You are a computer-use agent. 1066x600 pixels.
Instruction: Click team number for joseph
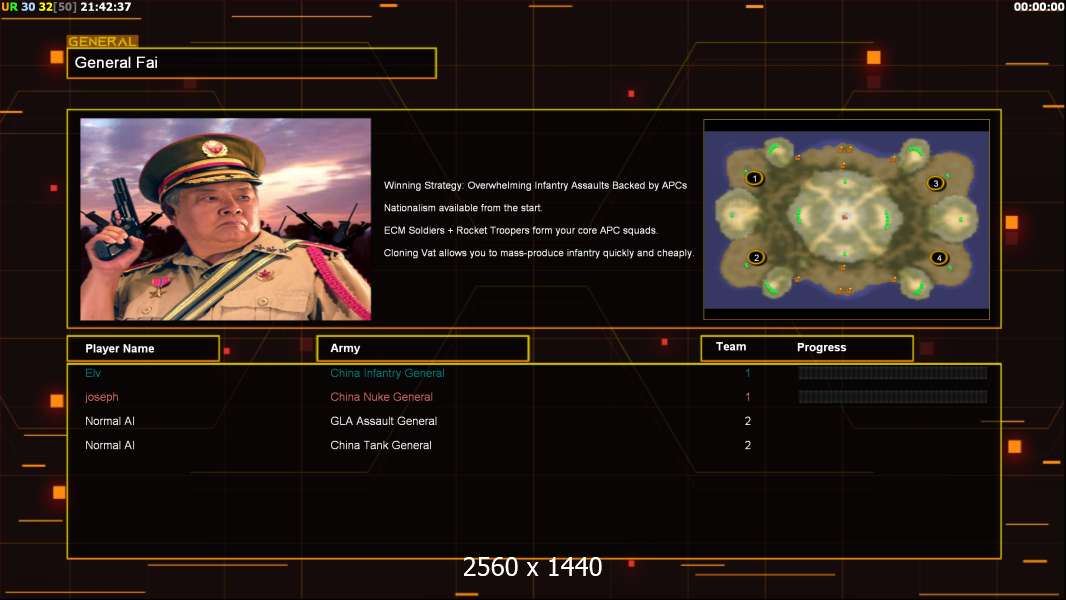click(747, 397)
